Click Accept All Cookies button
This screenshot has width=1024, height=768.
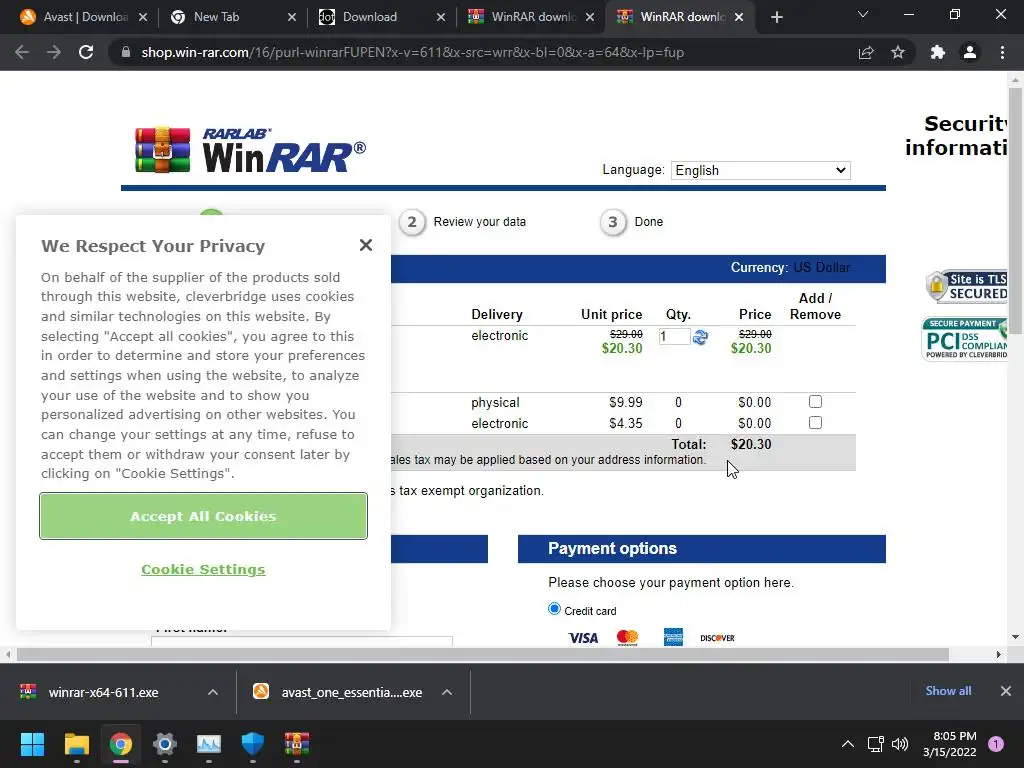tap(203, 516)
